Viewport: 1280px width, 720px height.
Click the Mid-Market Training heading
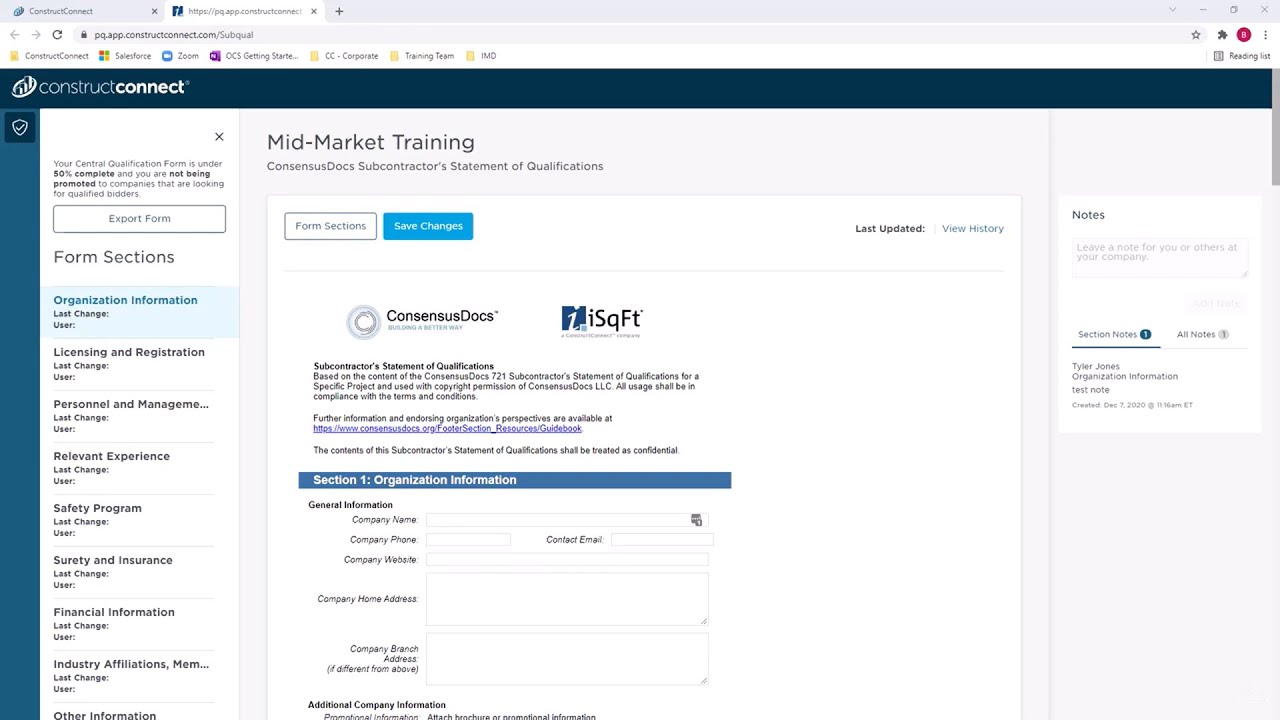tap(371, 142)
